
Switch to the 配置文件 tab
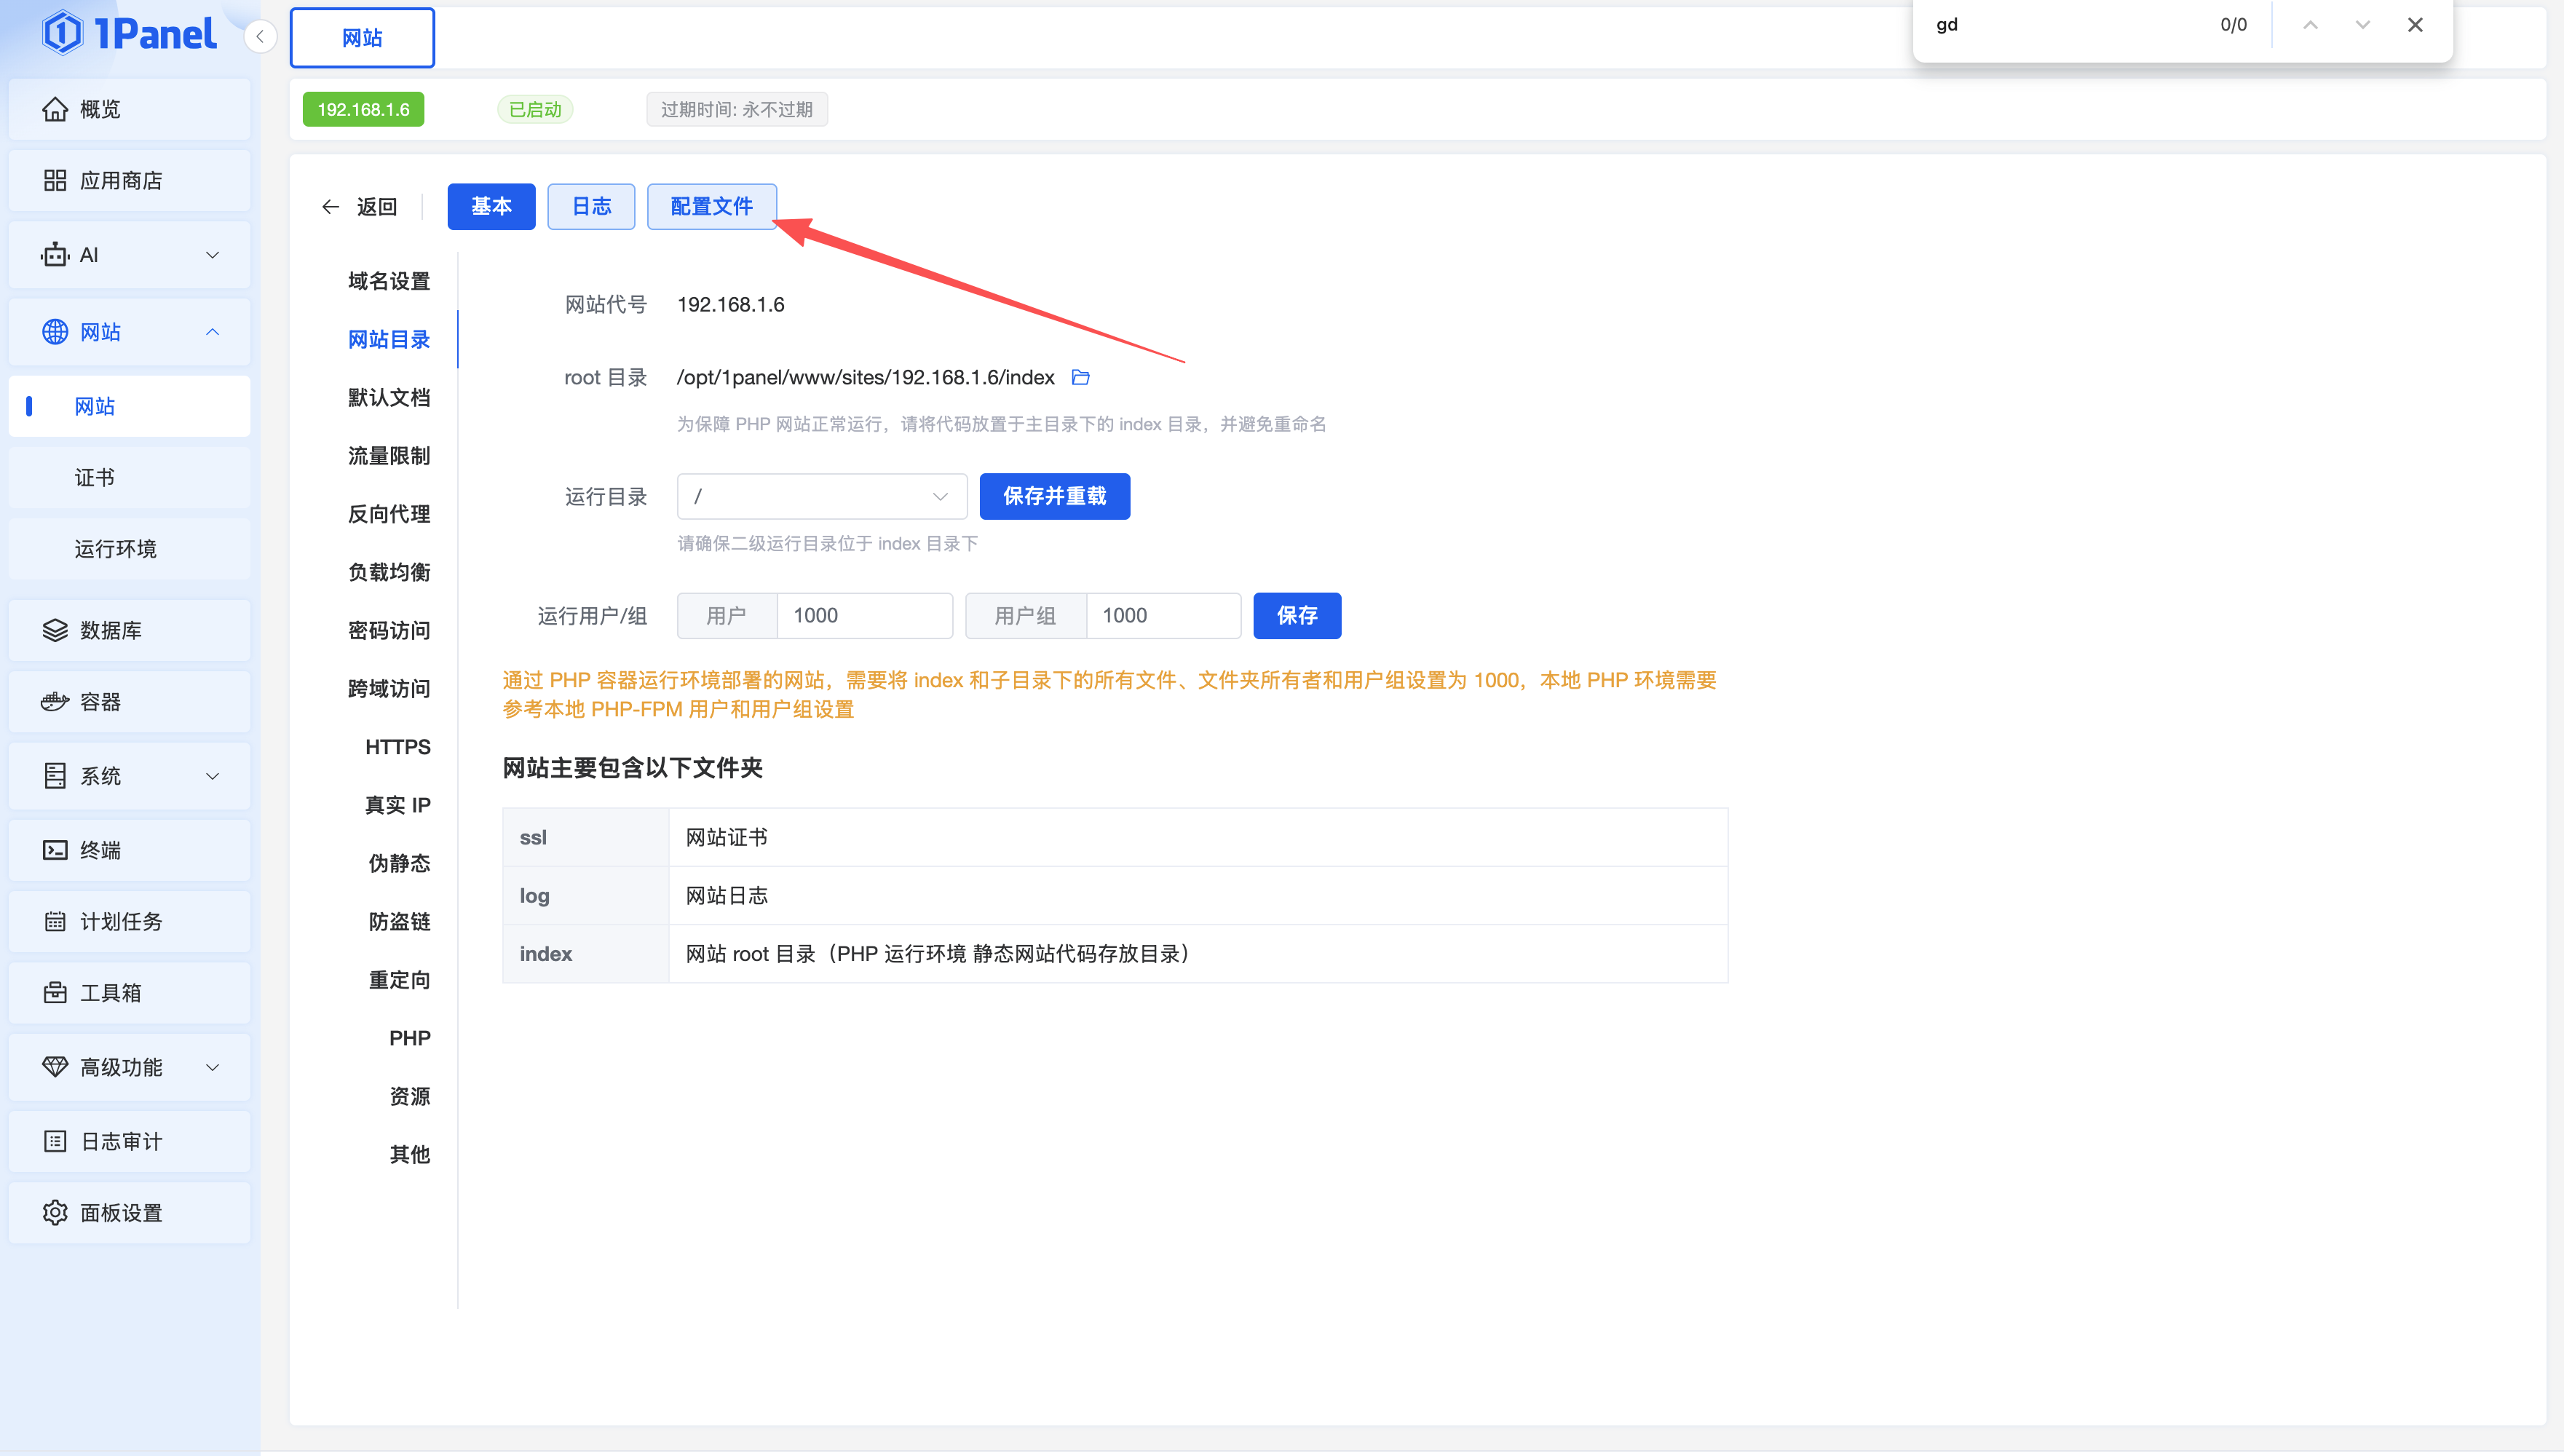pos(711,207)
